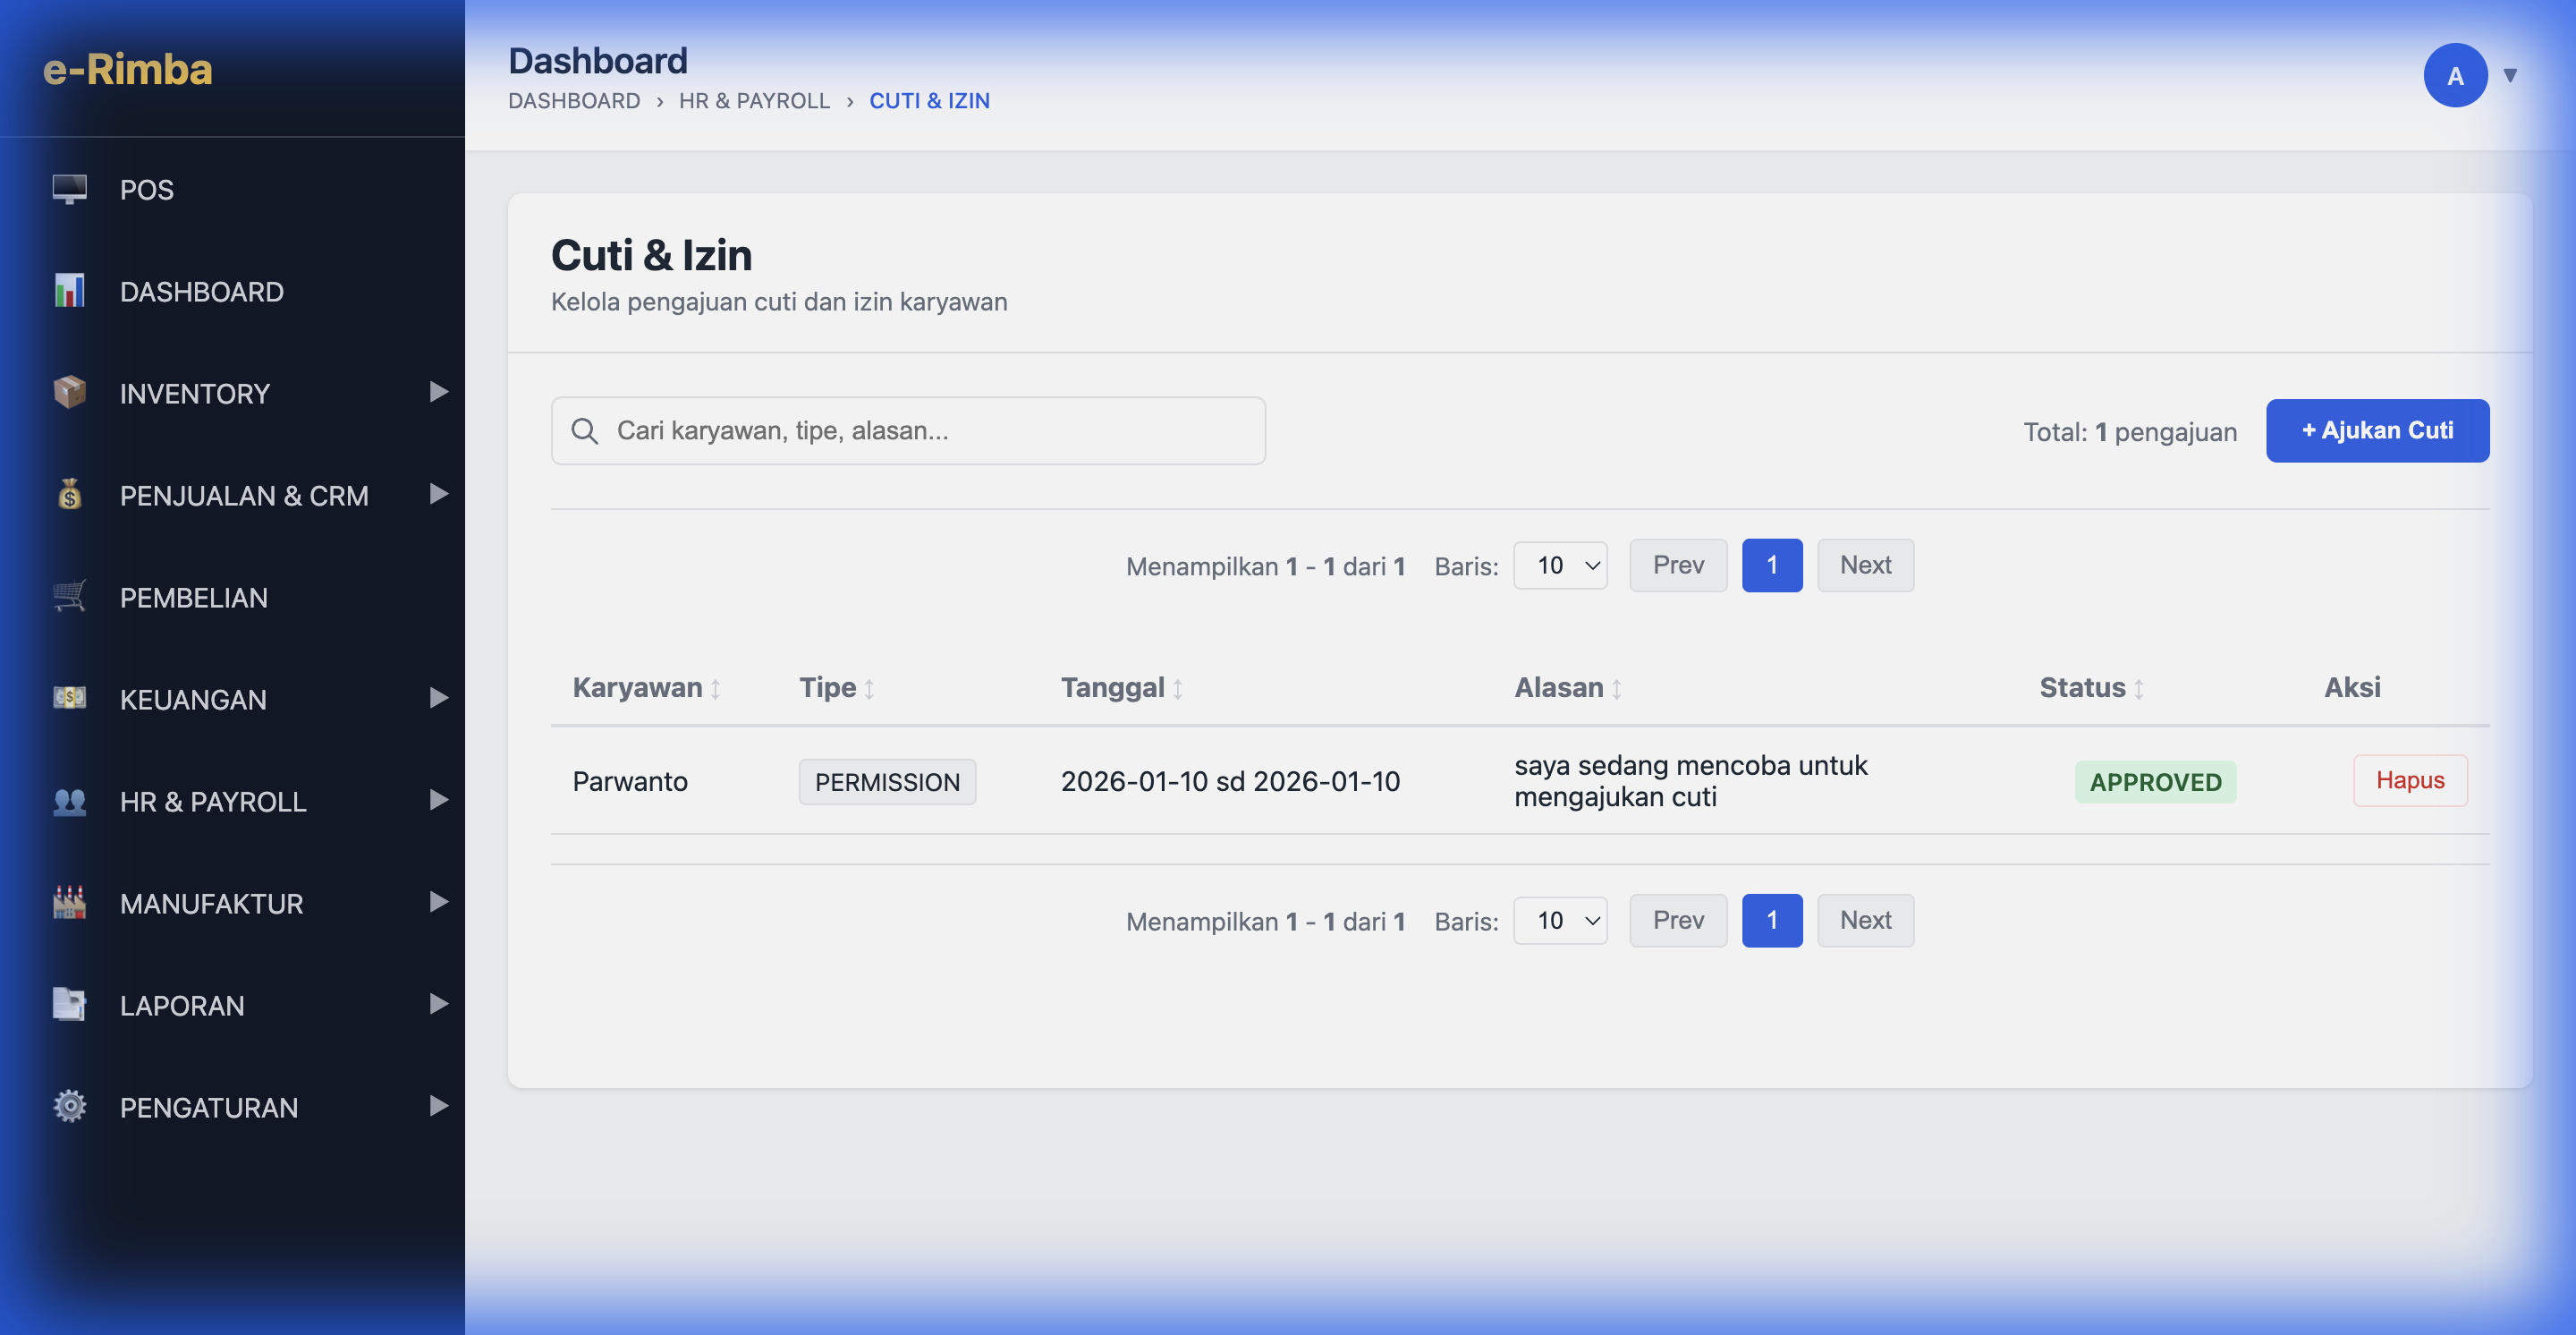2576x1335 pixels.
Task: Click the Pengaturan gear icon
Action: tap(69, 1106)
